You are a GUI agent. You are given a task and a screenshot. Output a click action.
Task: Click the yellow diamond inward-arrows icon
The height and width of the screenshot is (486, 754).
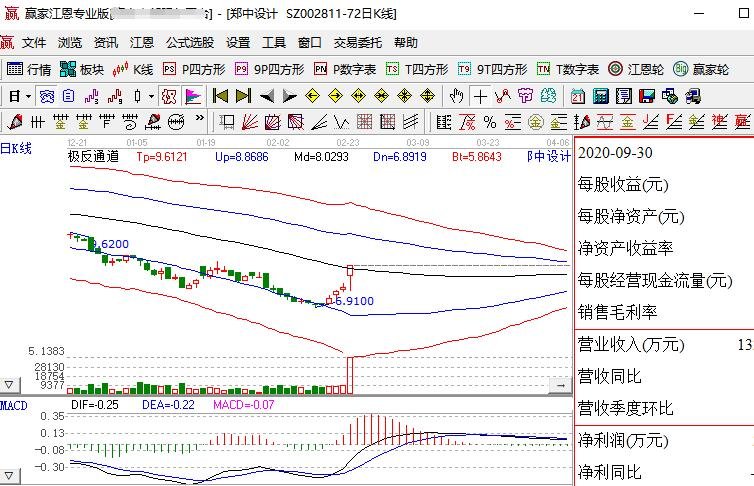click(x=382, y=96)
